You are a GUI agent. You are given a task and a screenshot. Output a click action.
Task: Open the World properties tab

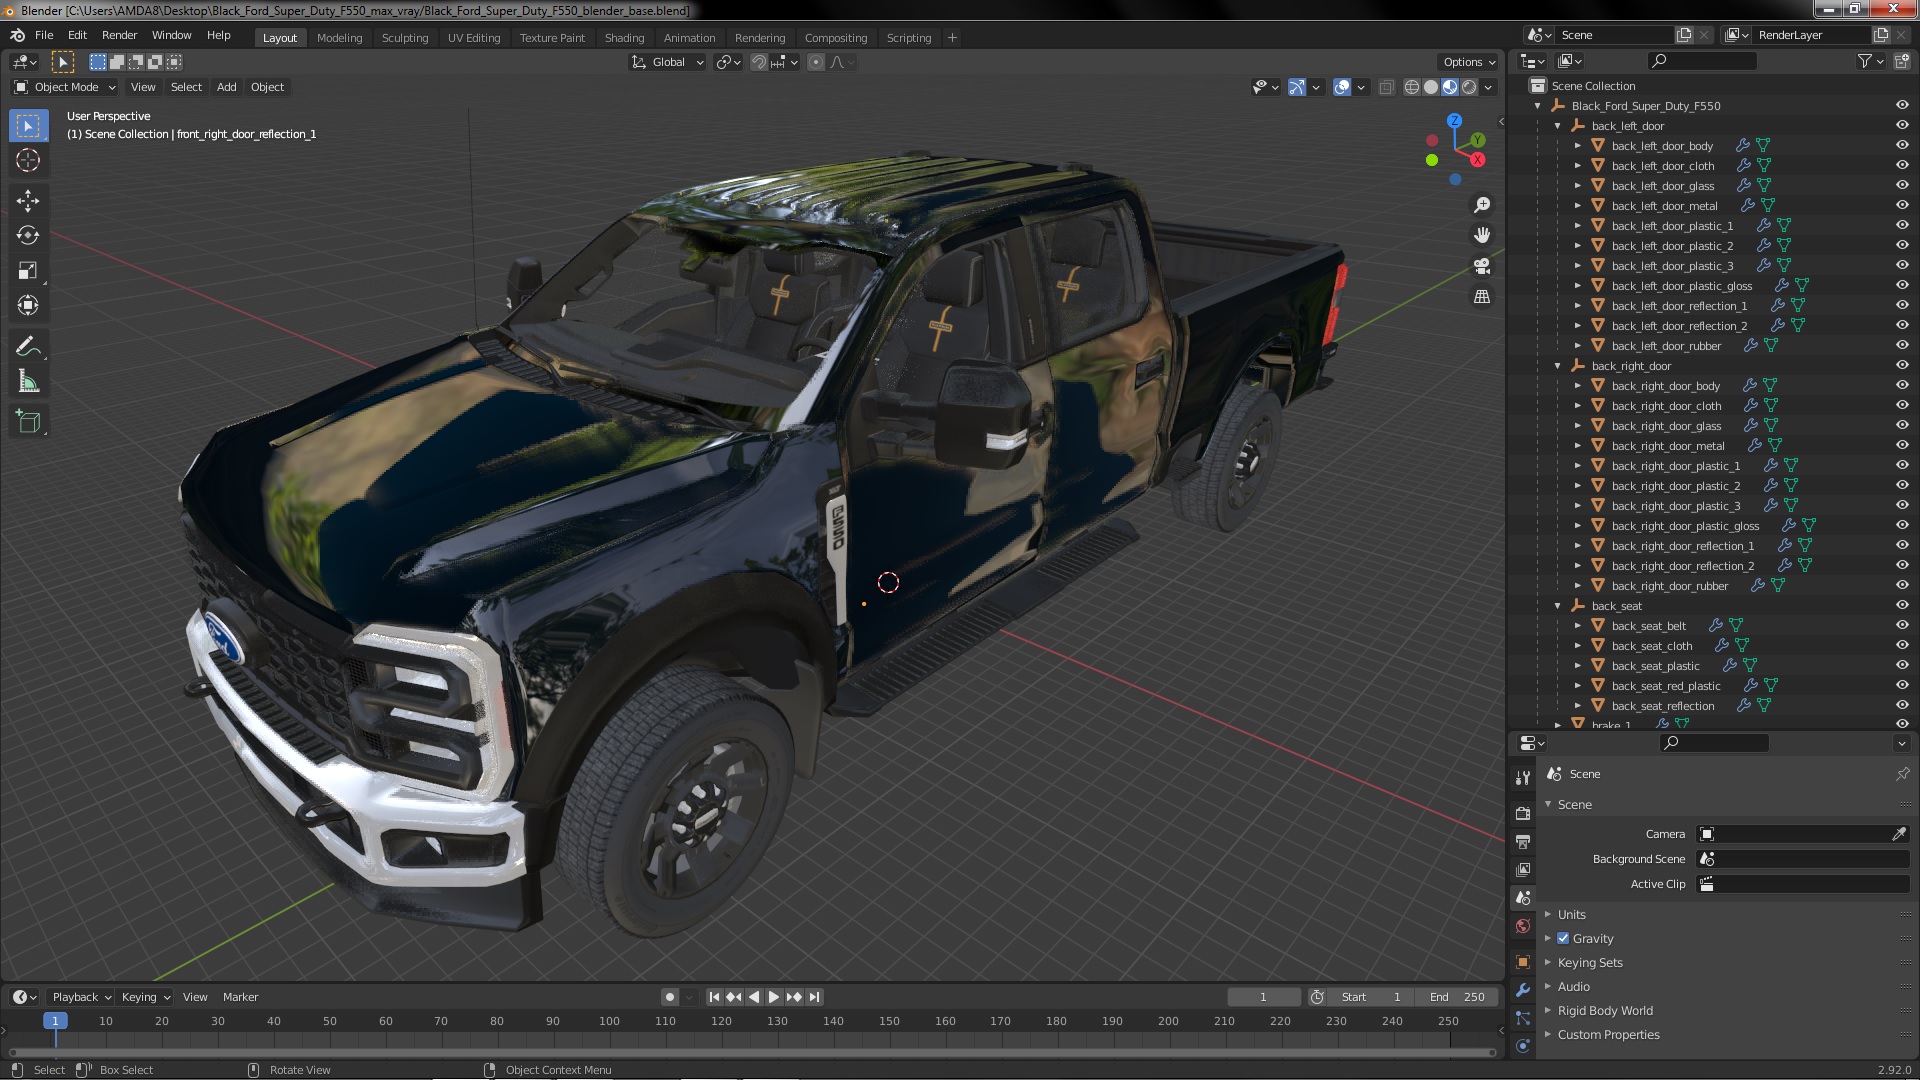[1523, 926]
